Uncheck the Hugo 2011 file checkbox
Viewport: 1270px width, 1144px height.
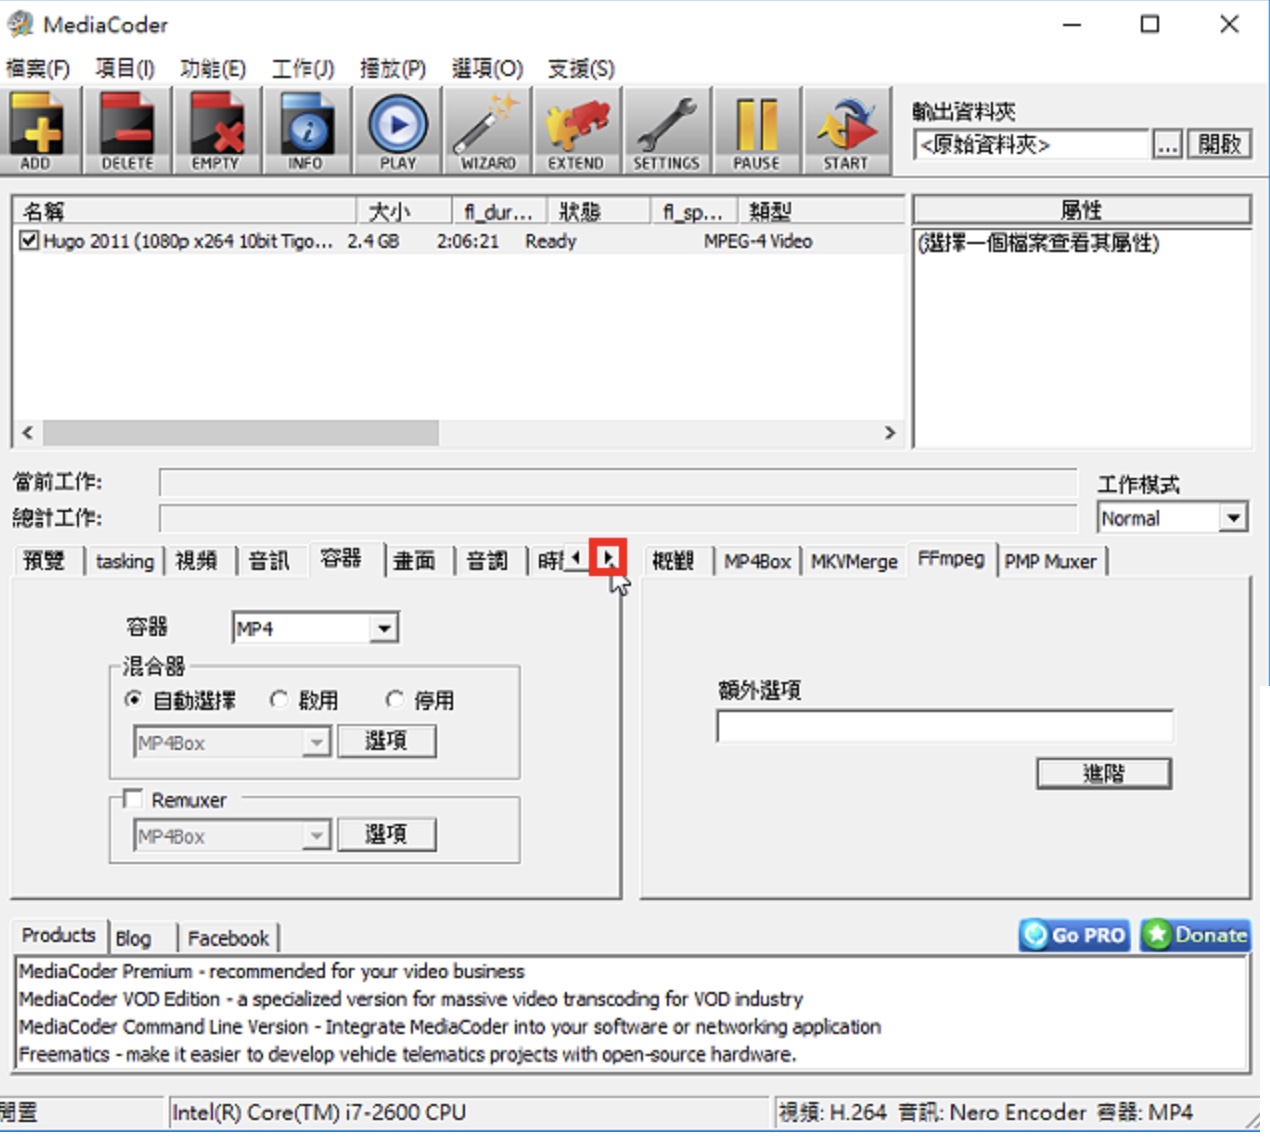pos(29,240)
